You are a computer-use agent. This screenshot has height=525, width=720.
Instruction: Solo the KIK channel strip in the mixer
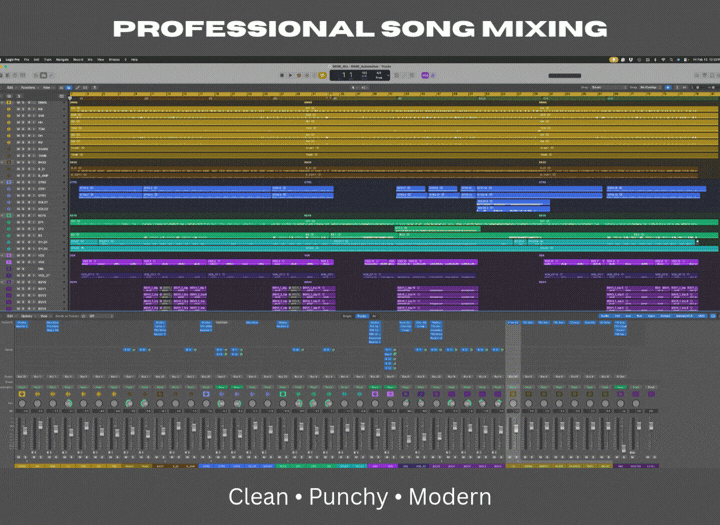tap(40, 457)
